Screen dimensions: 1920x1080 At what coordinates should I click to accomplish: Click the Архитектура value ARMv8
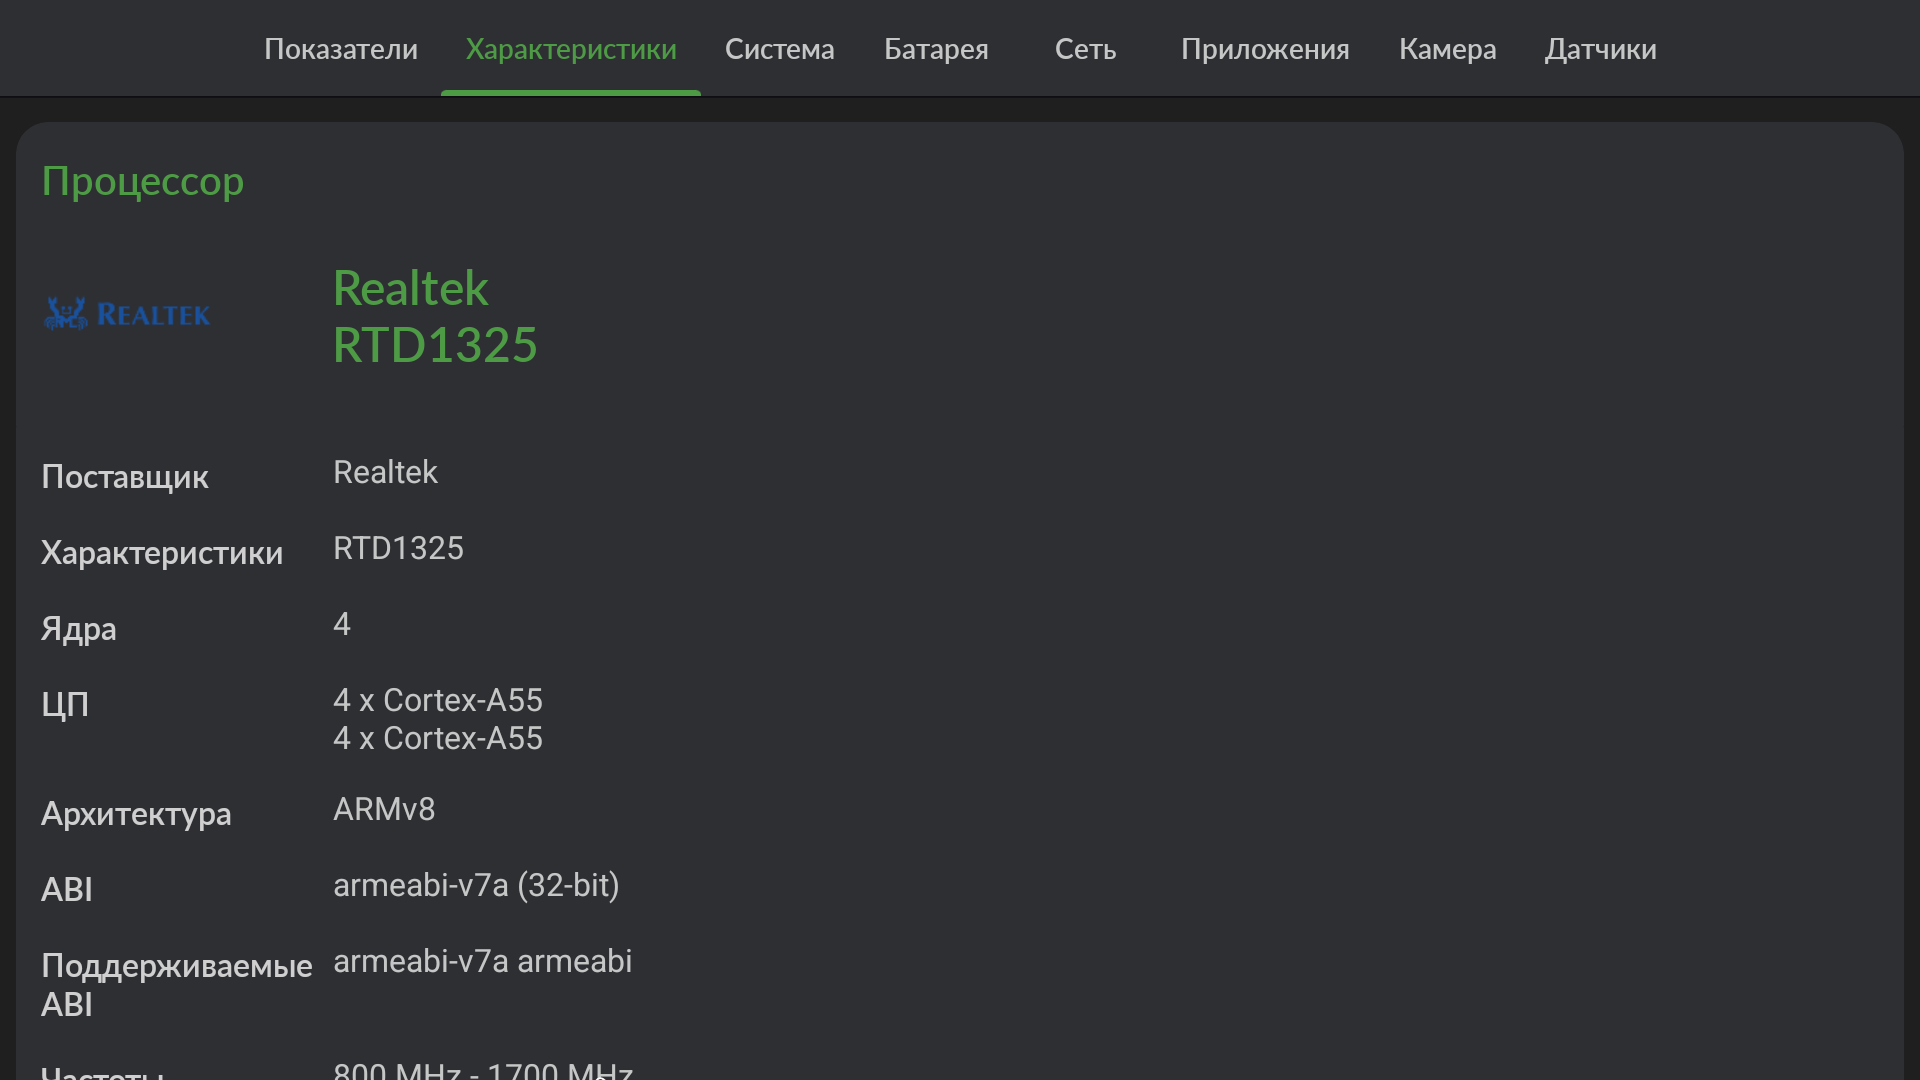384,809
